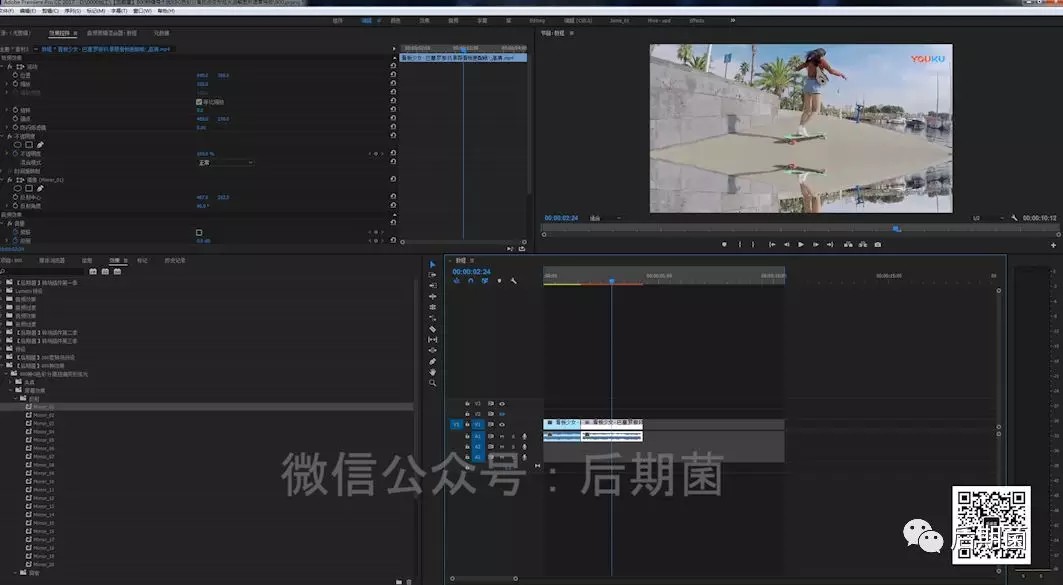Select the Zoom tool
Screen dimensions: 1063x585
tap(433, 383)
